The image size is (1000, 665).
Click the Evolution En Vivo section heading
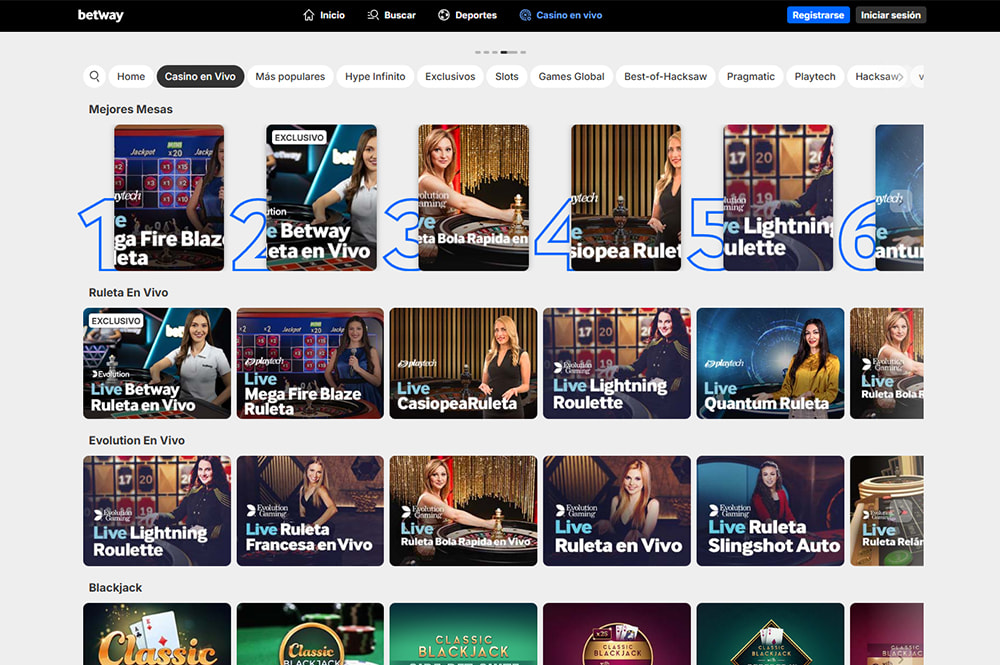(136, 441)
